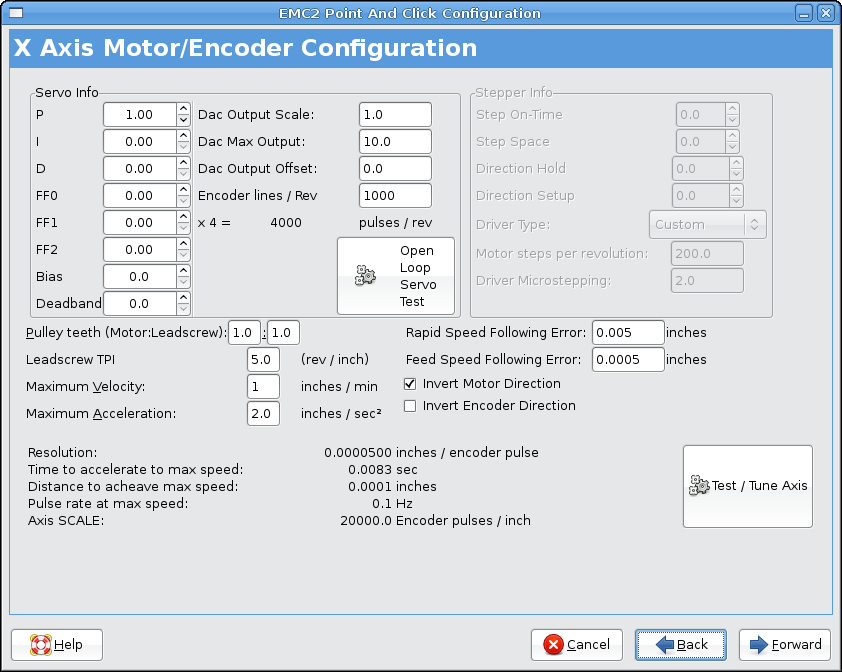Image resolution: width=842 pixels, height=672 pixels.
Task: Enable Invert Encoder Direction checkbox
Action: coord(410,406)
